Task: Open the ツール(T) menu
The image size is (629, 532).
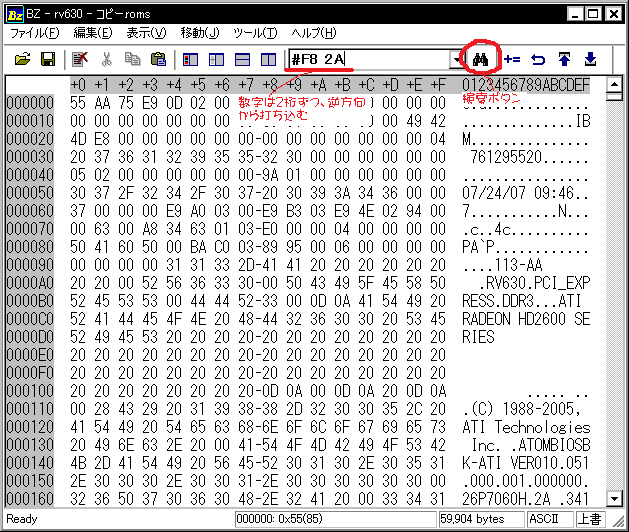Action: tap(255, 33)
